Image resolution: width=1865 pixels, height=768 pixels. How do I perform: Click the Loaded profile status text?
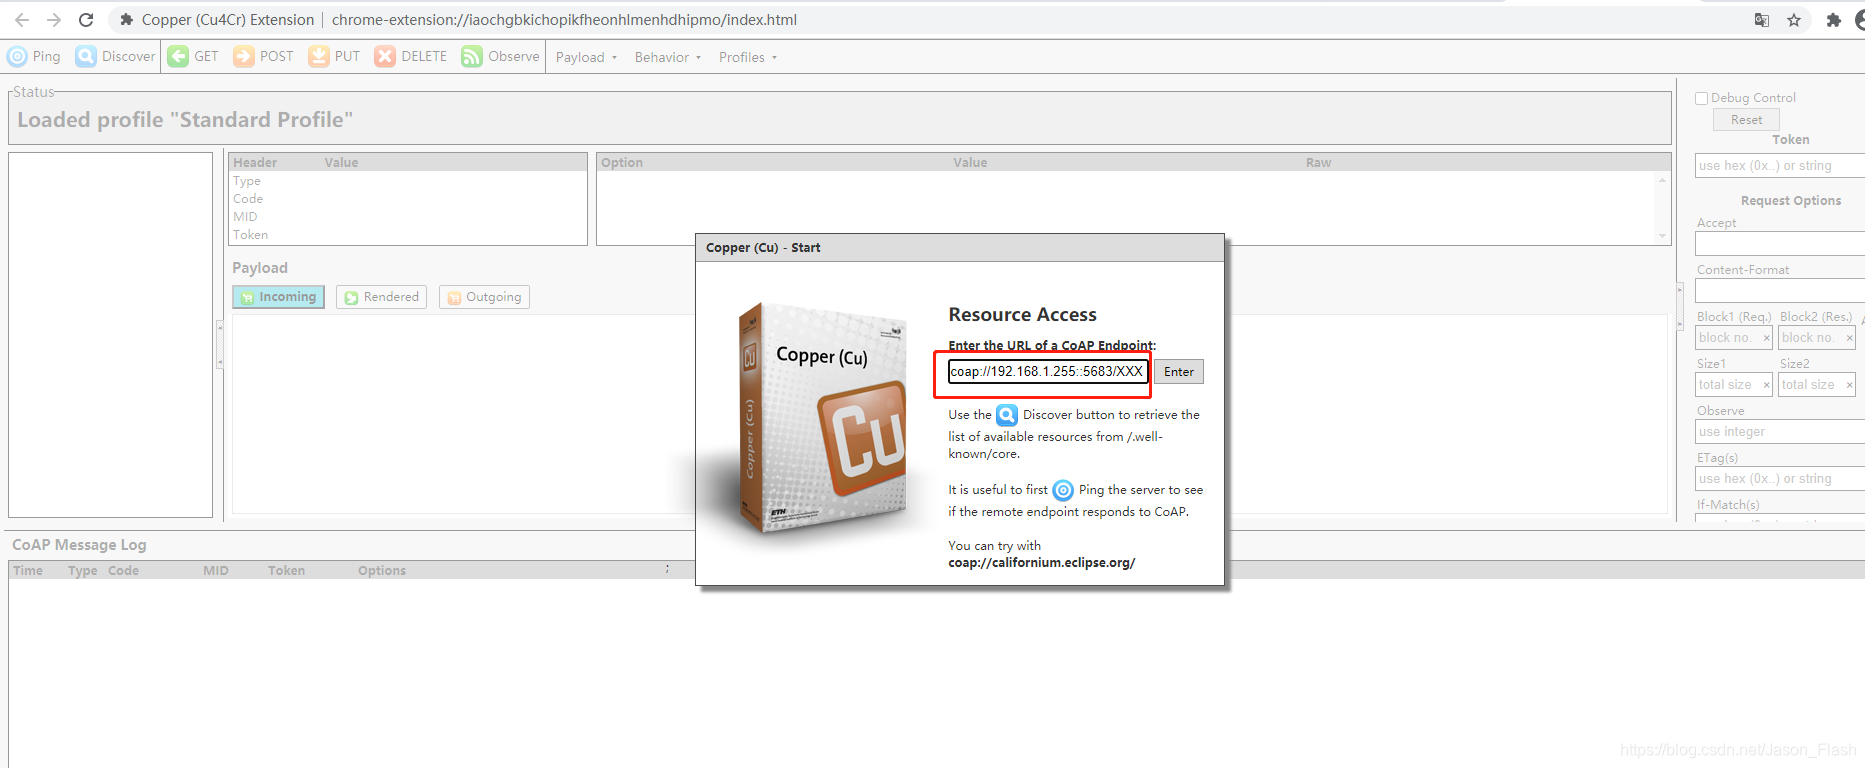pos(185,120)
